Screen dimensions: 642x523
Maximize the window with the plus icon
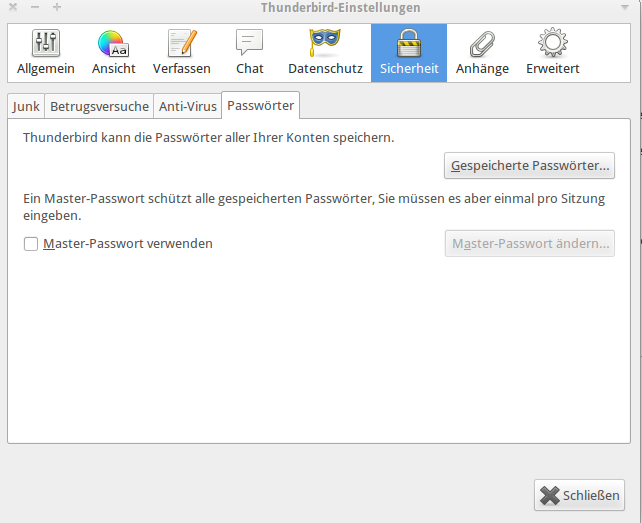[57, 7]
